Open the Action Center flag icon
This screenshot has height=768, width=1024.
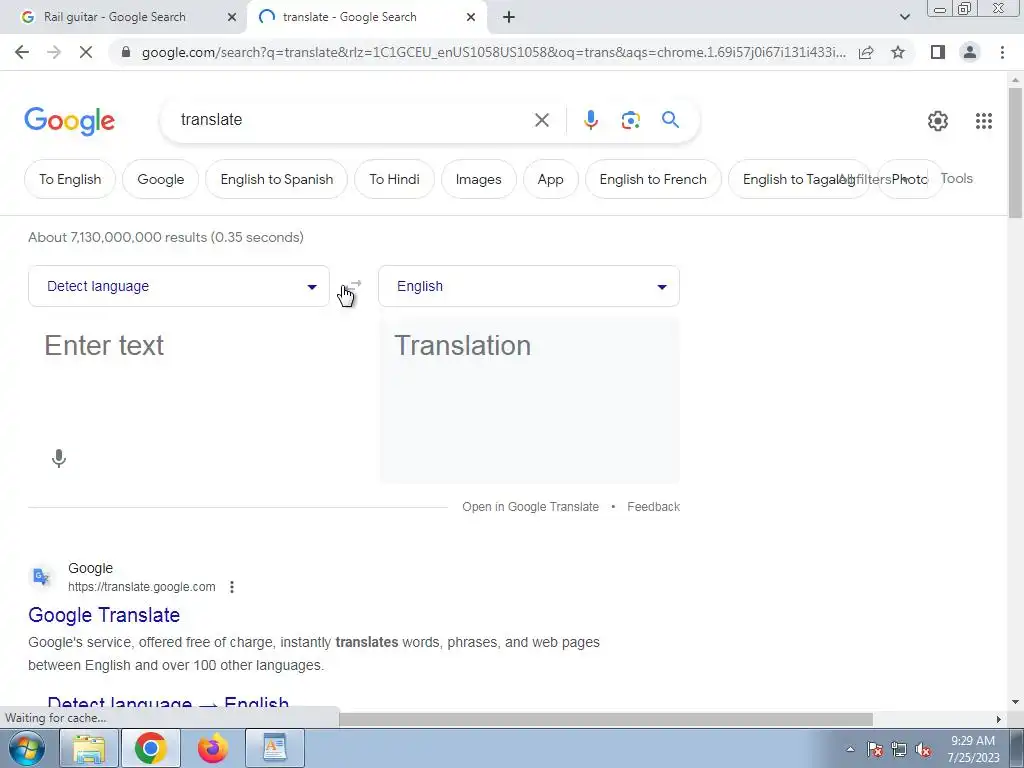point(874,750)
